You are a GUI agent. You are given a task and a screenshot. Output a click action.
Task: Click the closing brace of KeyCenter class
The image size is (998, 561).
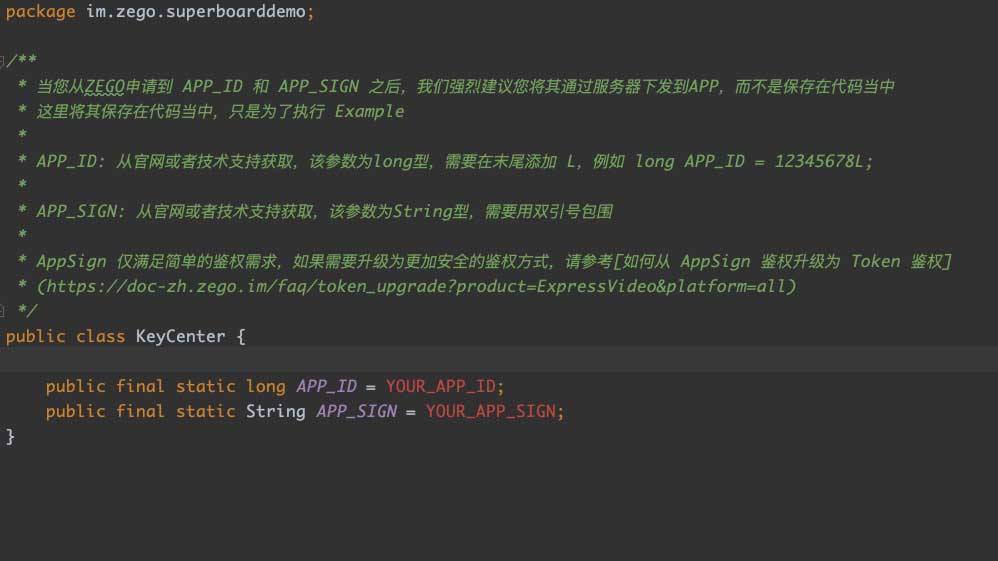pos(11,436)
